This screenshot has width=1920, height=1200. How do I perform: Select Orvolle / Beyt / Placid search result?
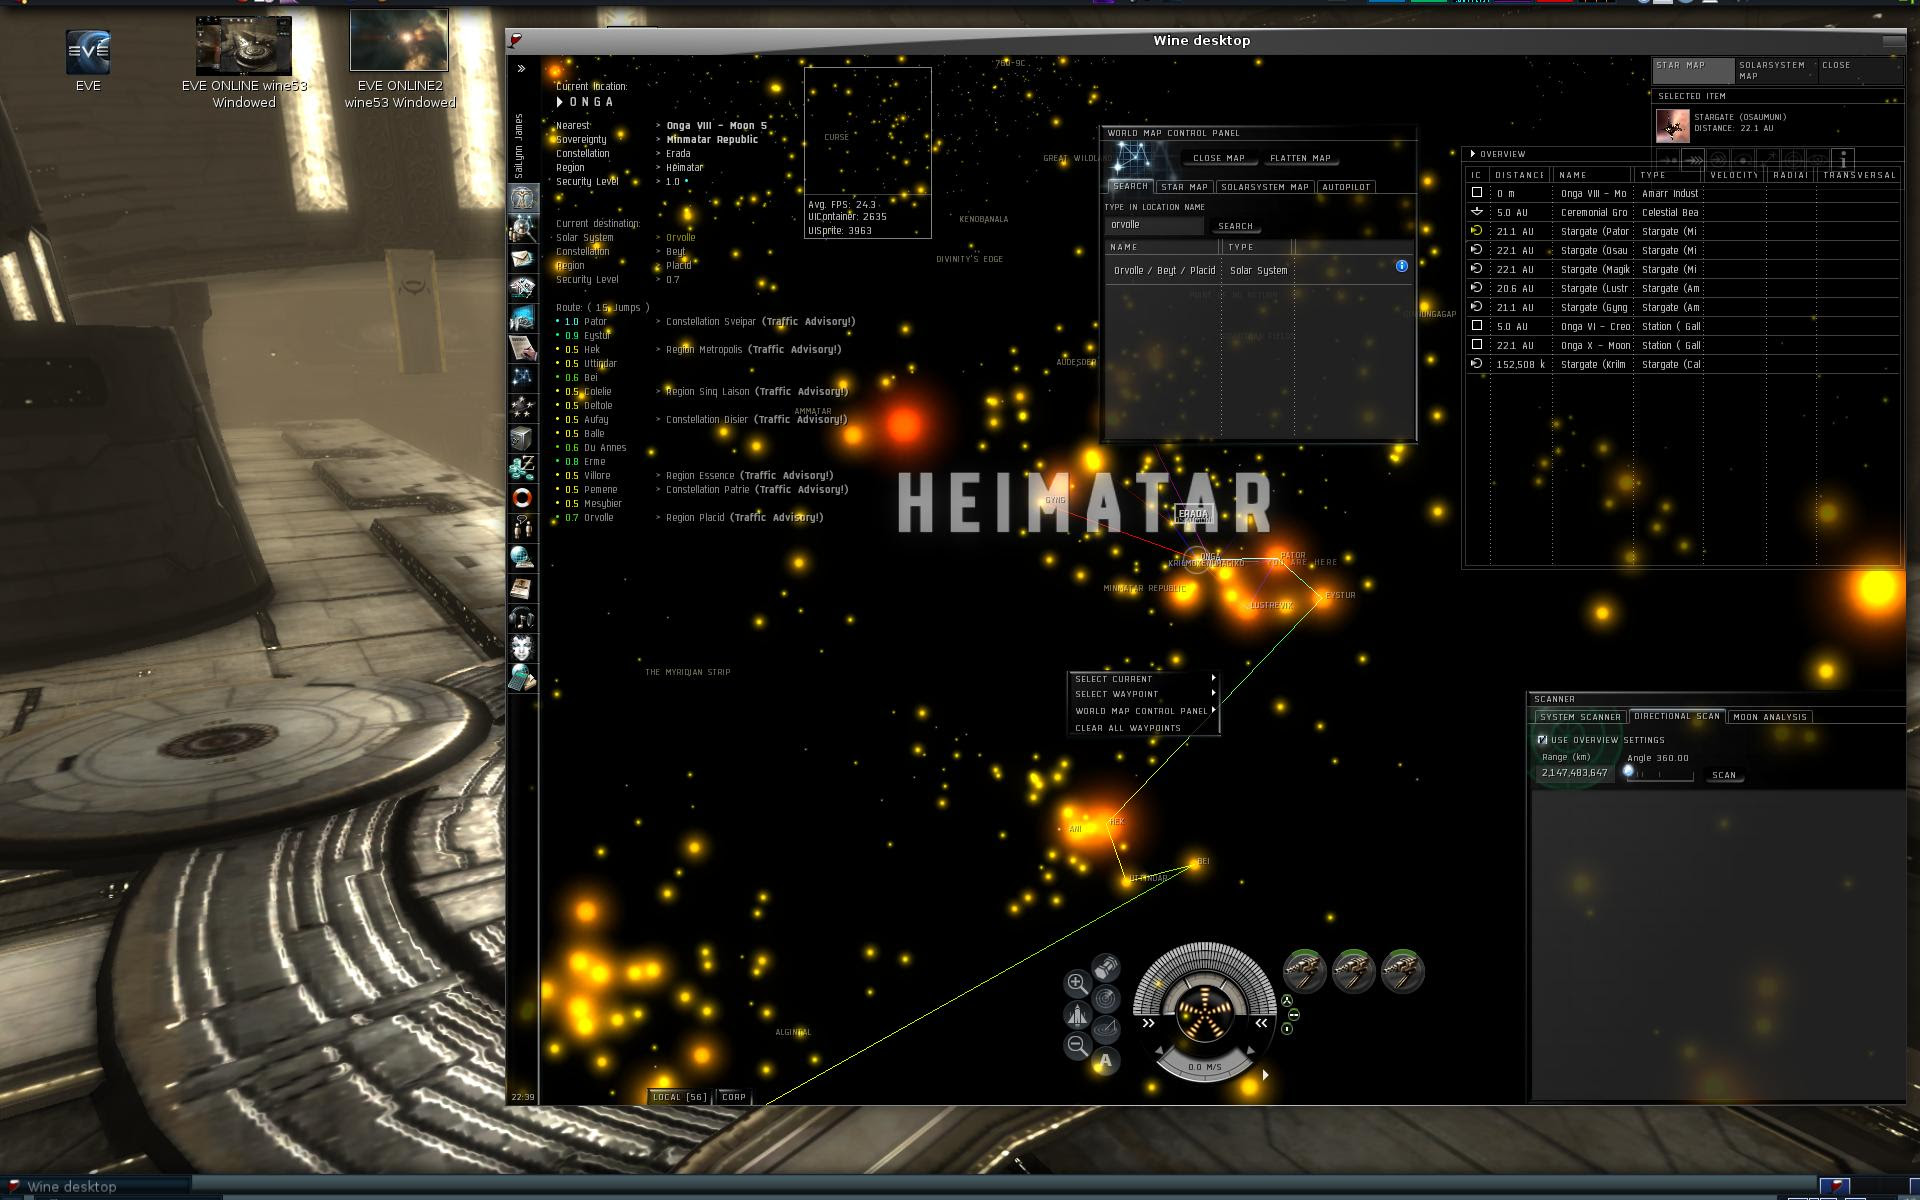[x=1258, y=270]
